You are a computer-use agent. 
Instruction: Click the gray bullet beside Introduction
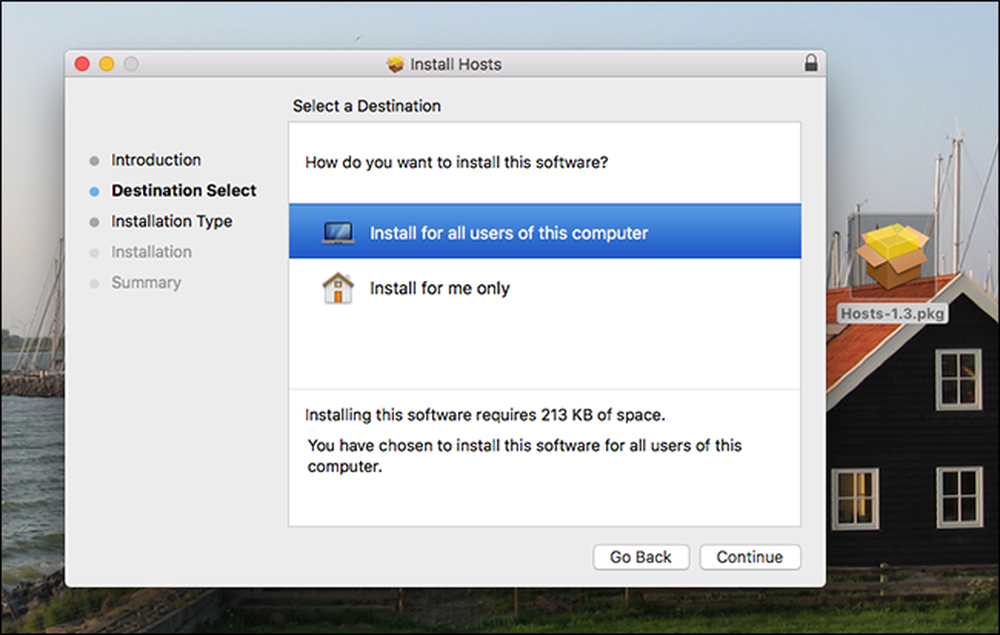pyautogui.click(x=94, y=161)
